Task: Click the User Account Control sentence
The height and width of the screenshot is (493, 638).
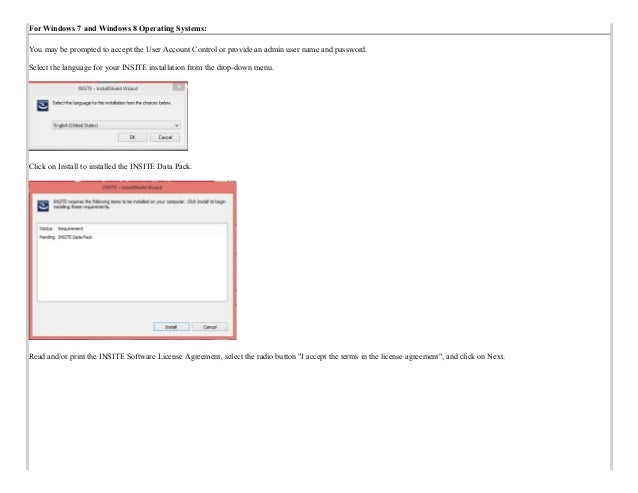Action: click(198, 50)
